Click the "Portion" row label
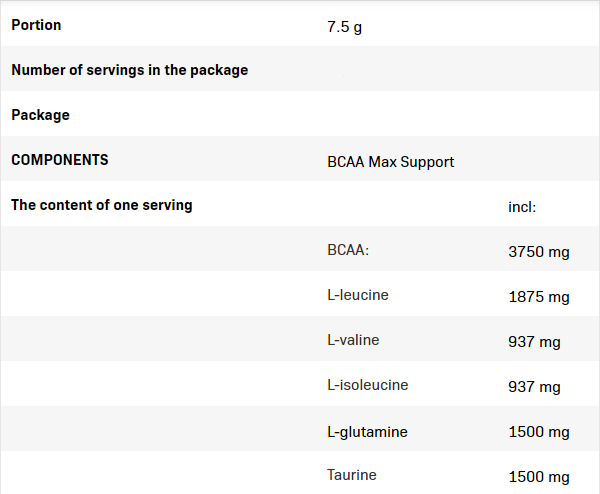Image resolution: width=600 pixels, height=494 pixels. 36,25
